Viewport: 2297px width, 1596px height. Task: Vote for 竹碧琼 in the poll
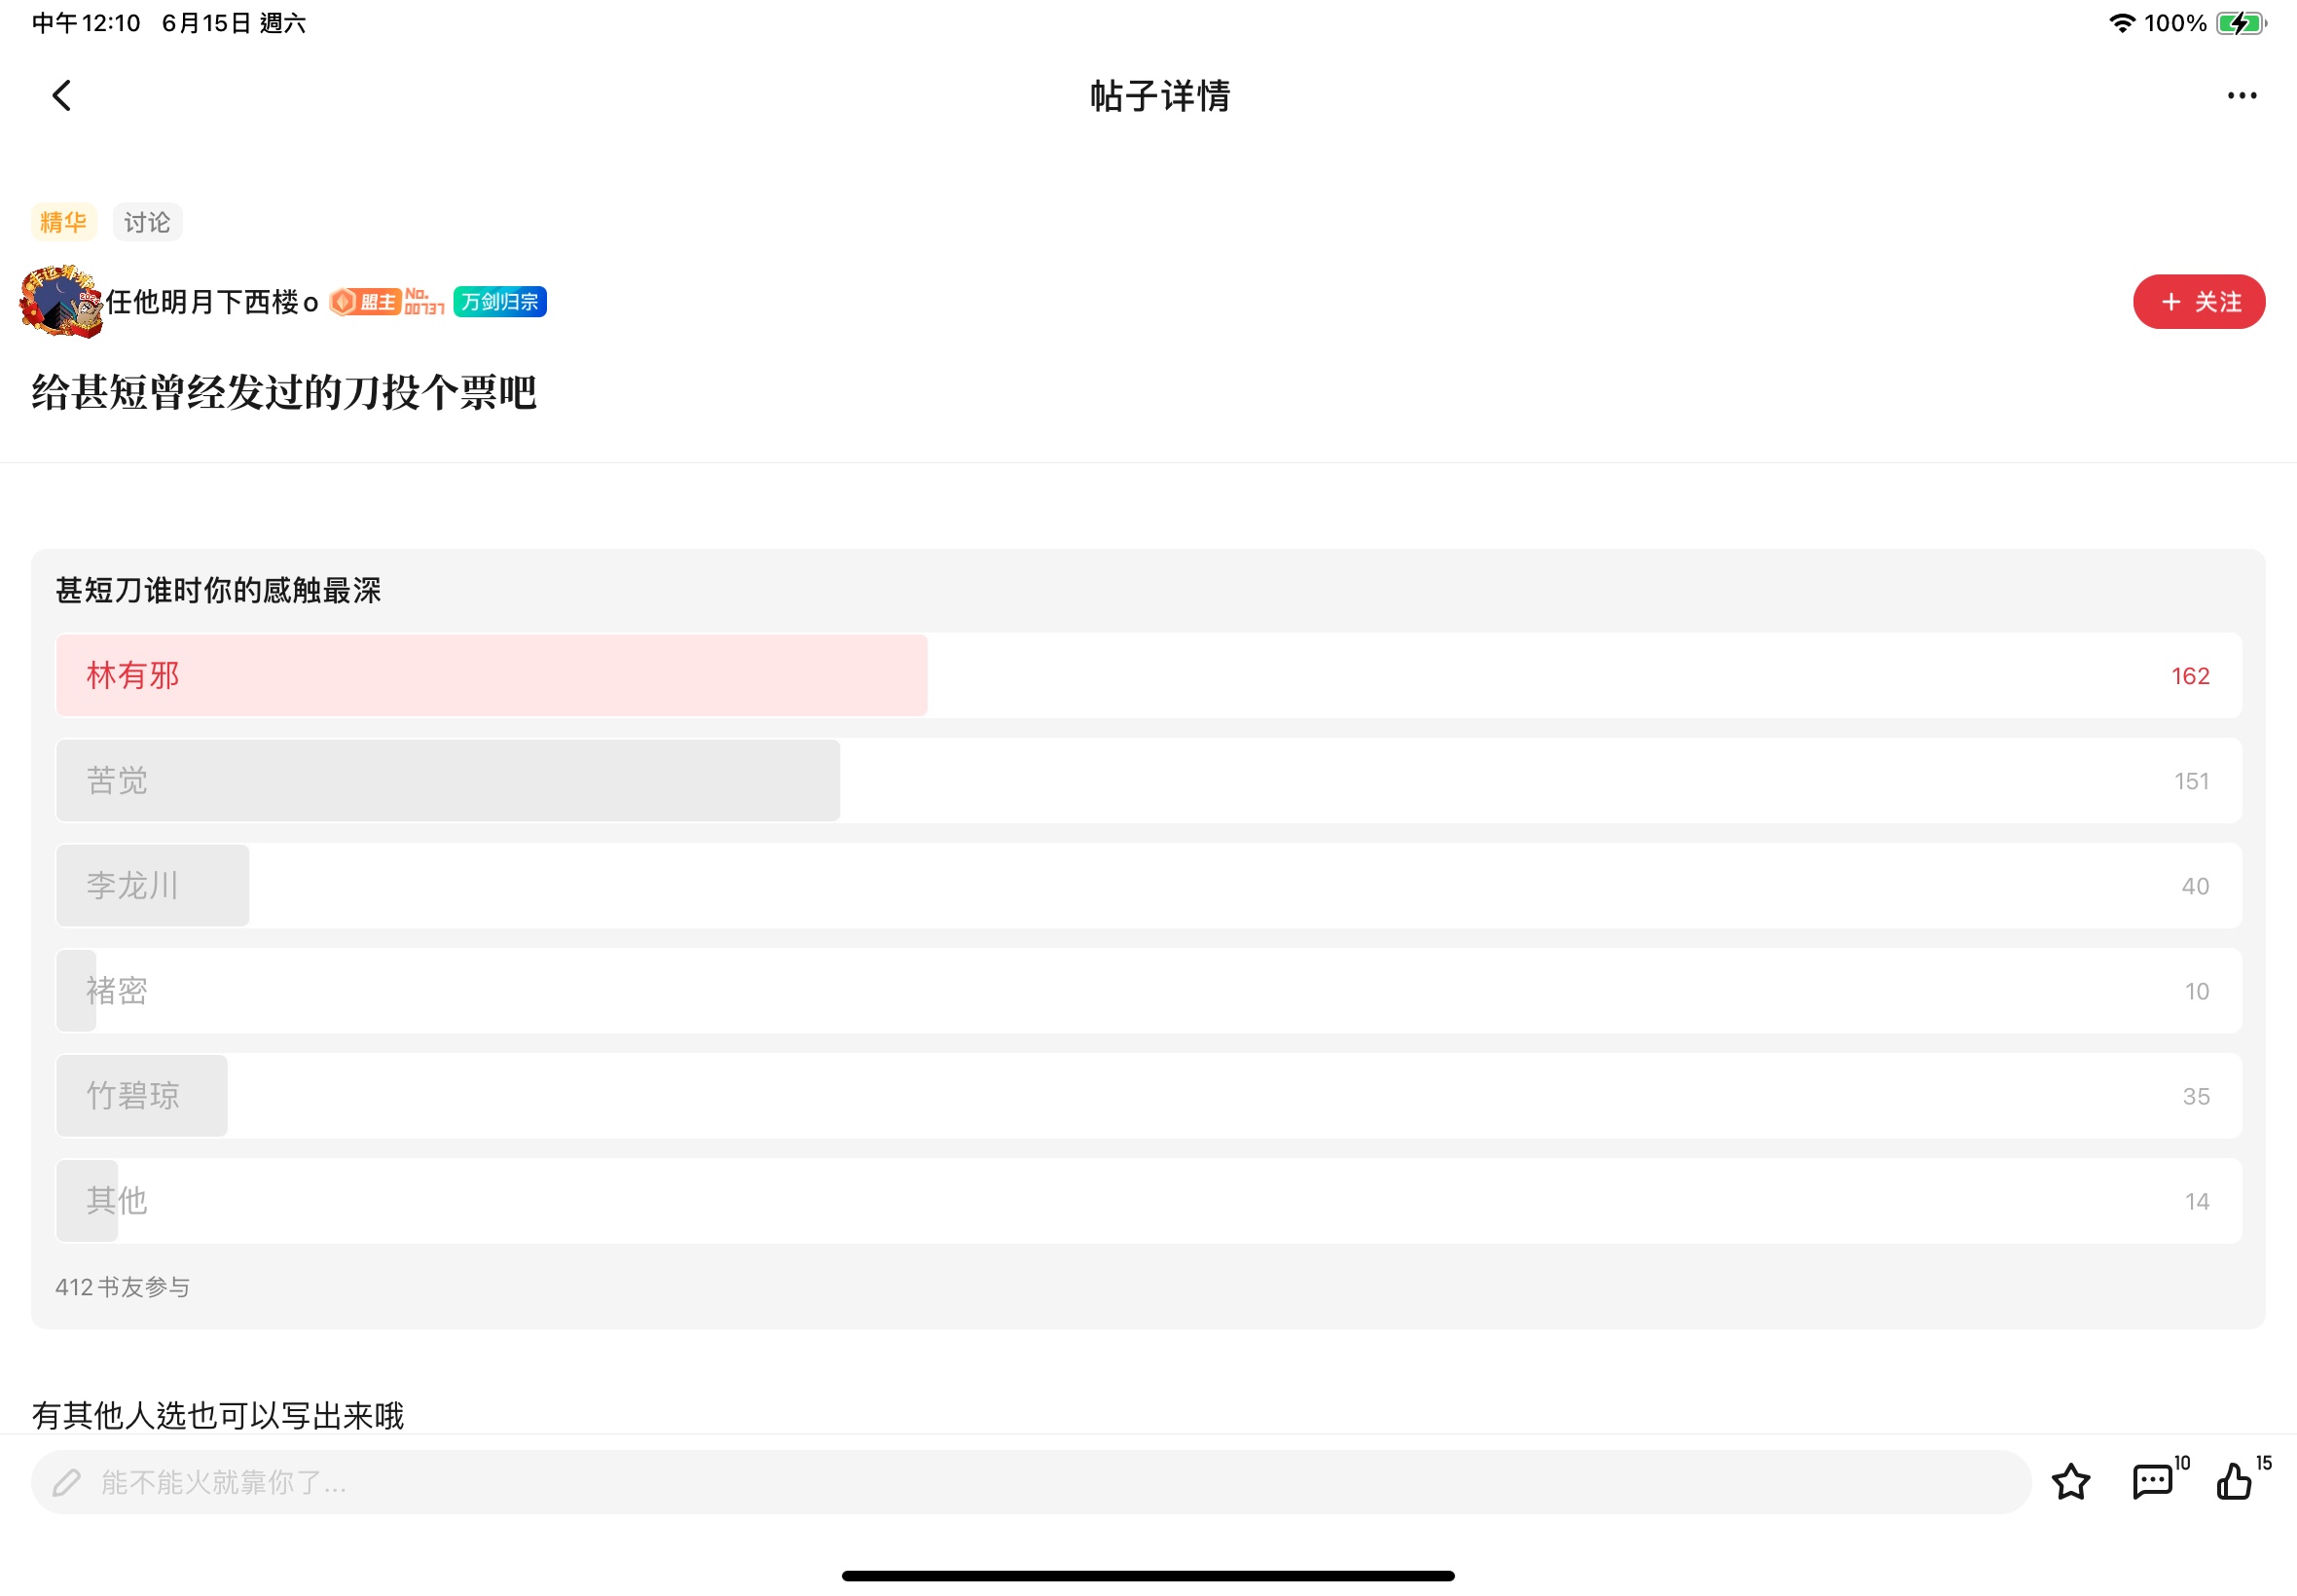(x=1148, y=1096)
